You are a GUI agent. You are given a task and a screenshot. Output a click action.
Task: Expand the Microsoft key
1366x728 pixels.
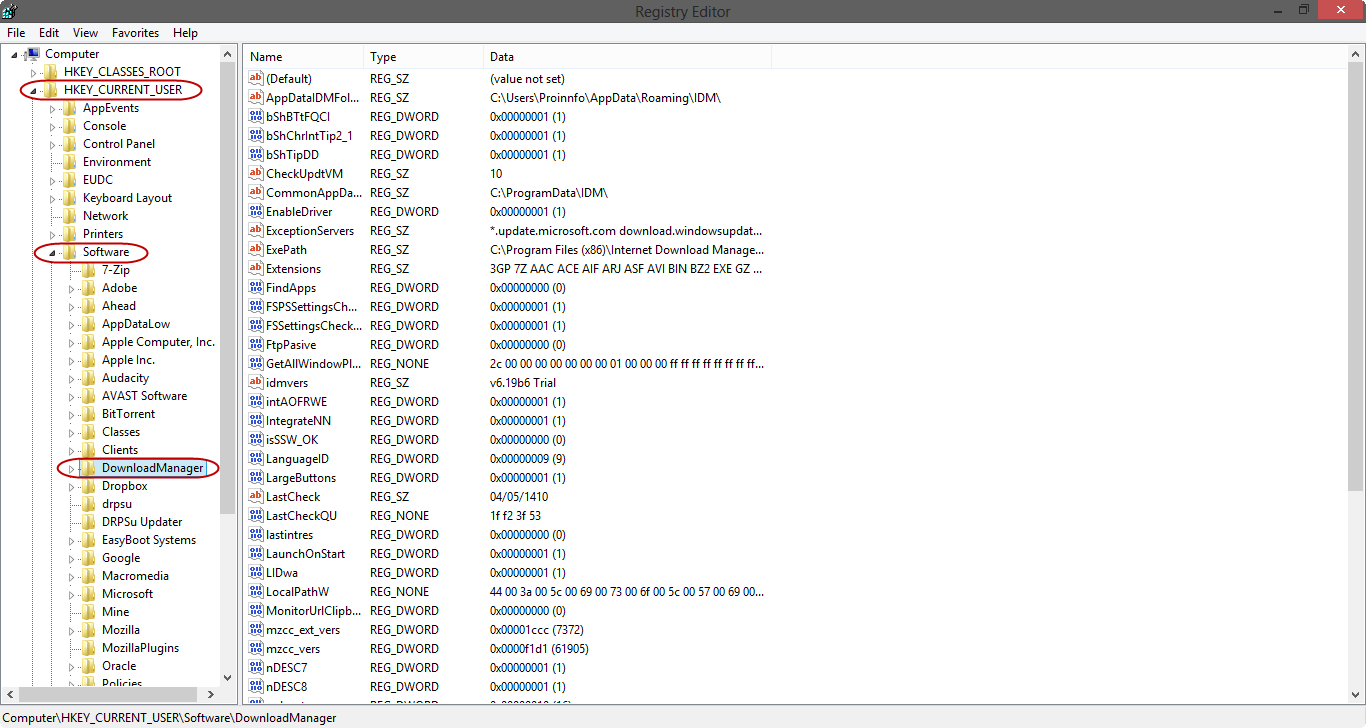[x=71, y=594]
